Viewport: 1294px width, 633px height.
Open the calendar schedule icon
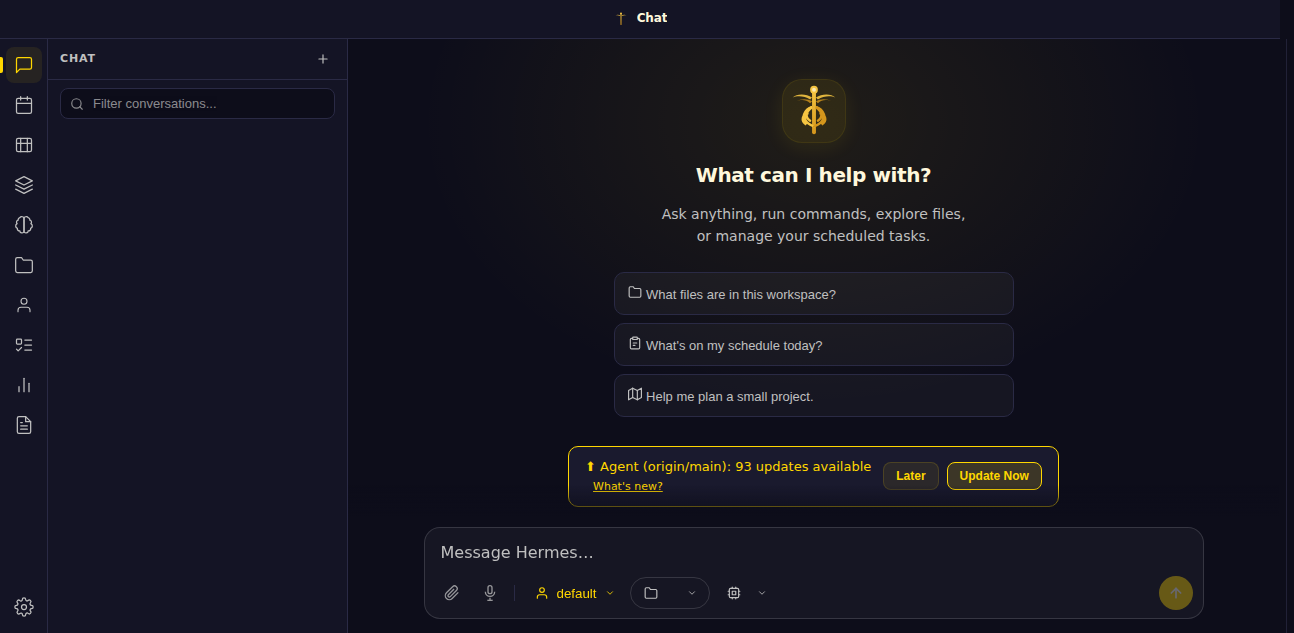click(24, 105)
